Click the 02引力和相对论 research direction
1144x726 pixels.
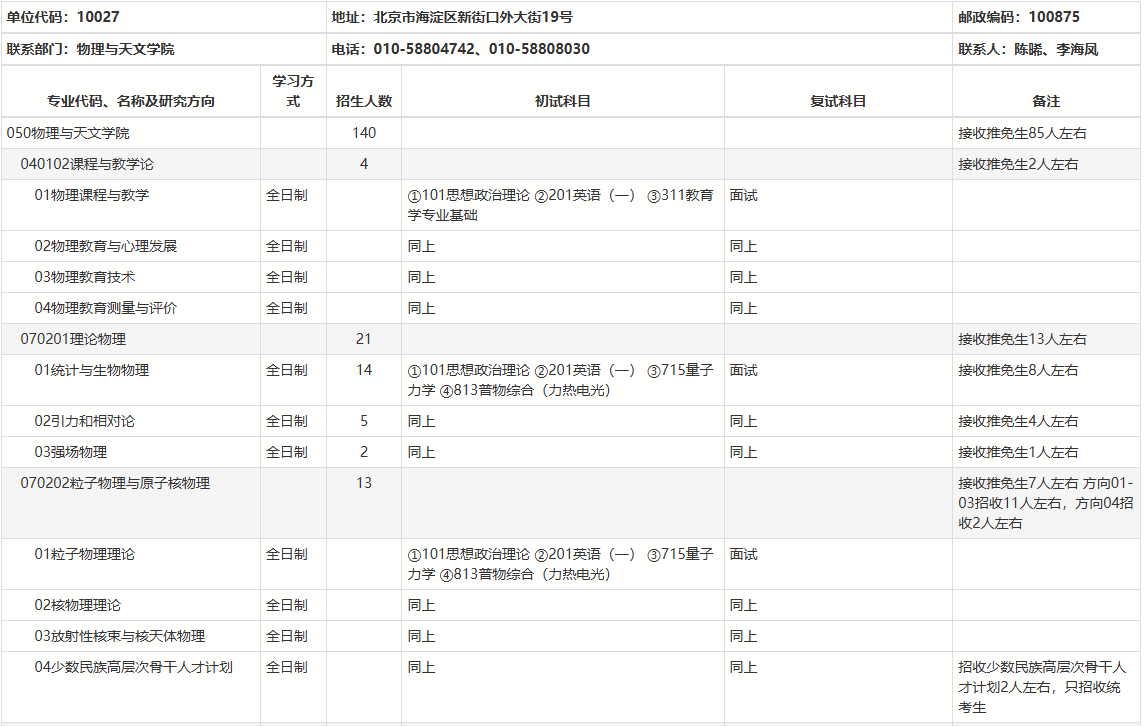85,421
